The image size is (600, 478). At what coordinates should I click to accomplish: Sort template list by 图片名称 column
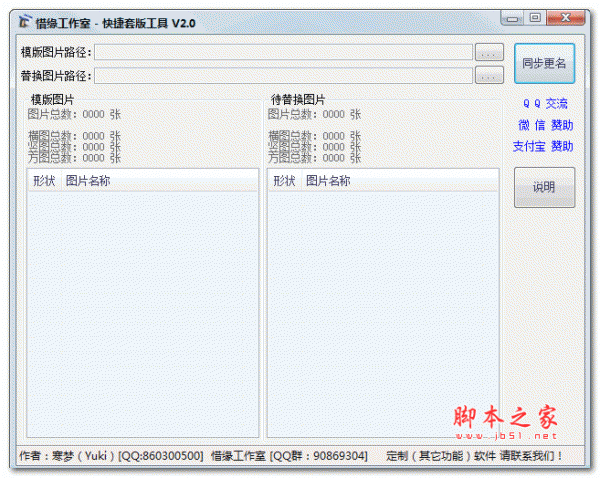[159, 181]
